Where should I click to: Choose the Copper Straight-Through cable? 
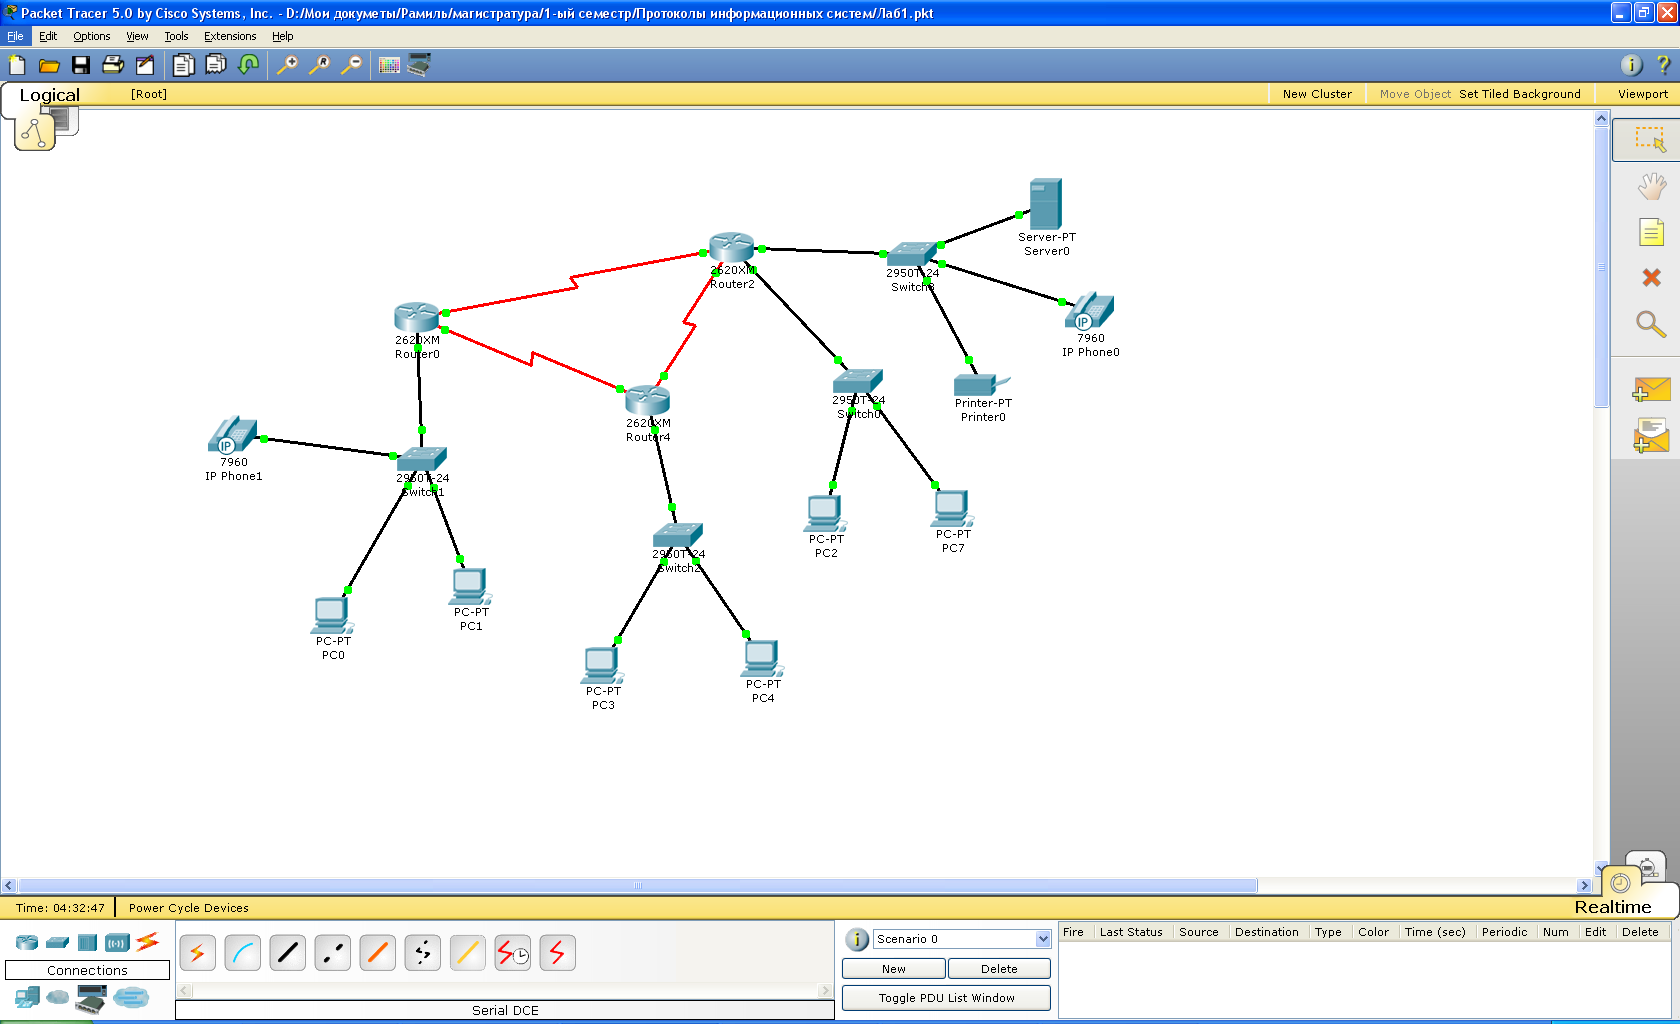(x=288, y=953)
